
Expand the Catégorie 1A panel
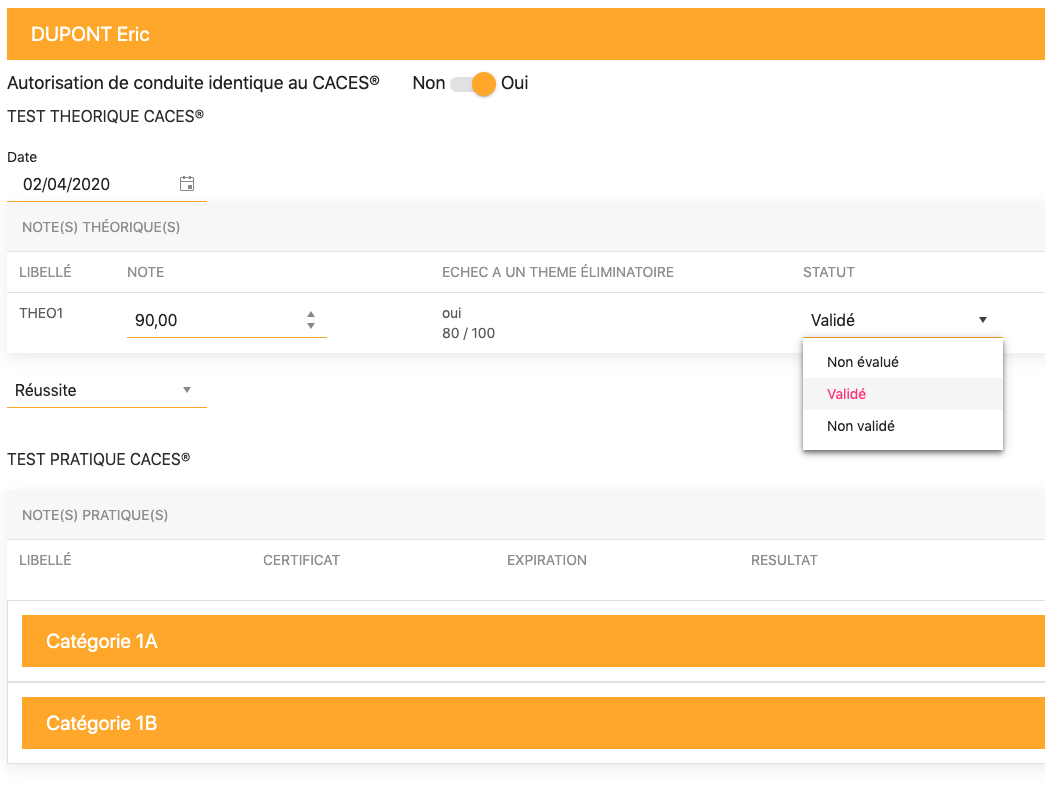533,641
